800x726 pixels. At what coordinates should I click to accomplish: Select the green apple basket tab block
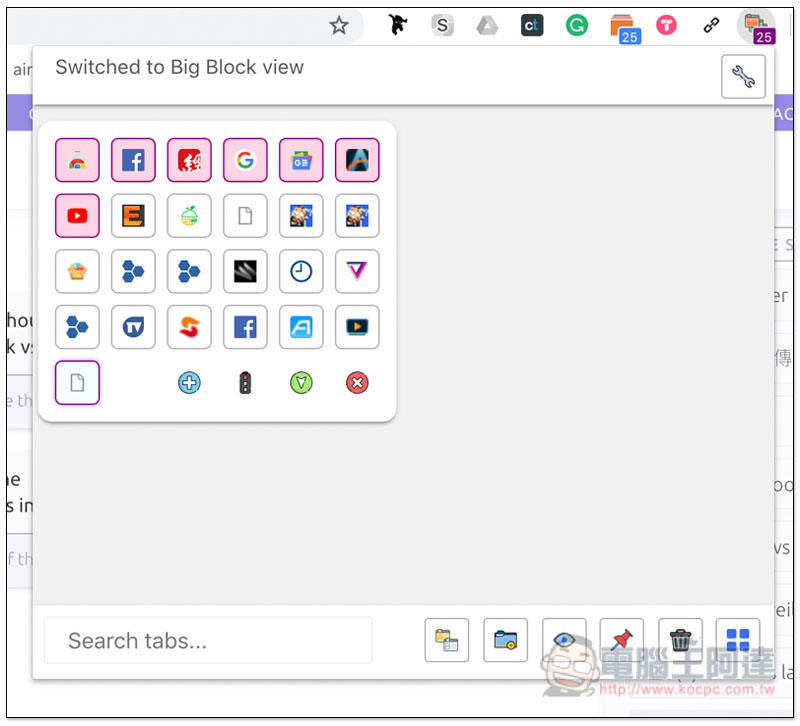[189, 215]
